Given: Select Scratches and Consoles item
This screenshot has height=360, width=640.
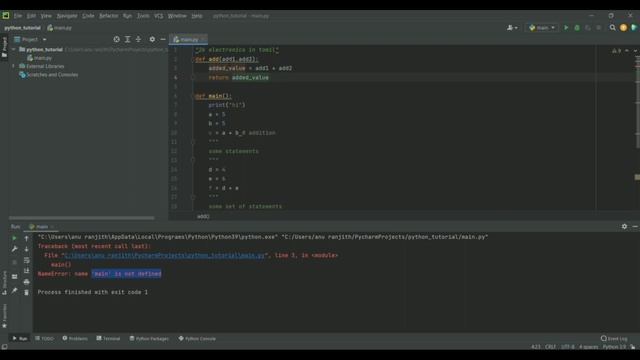Looking at the screenshot, I should (49, 75).
